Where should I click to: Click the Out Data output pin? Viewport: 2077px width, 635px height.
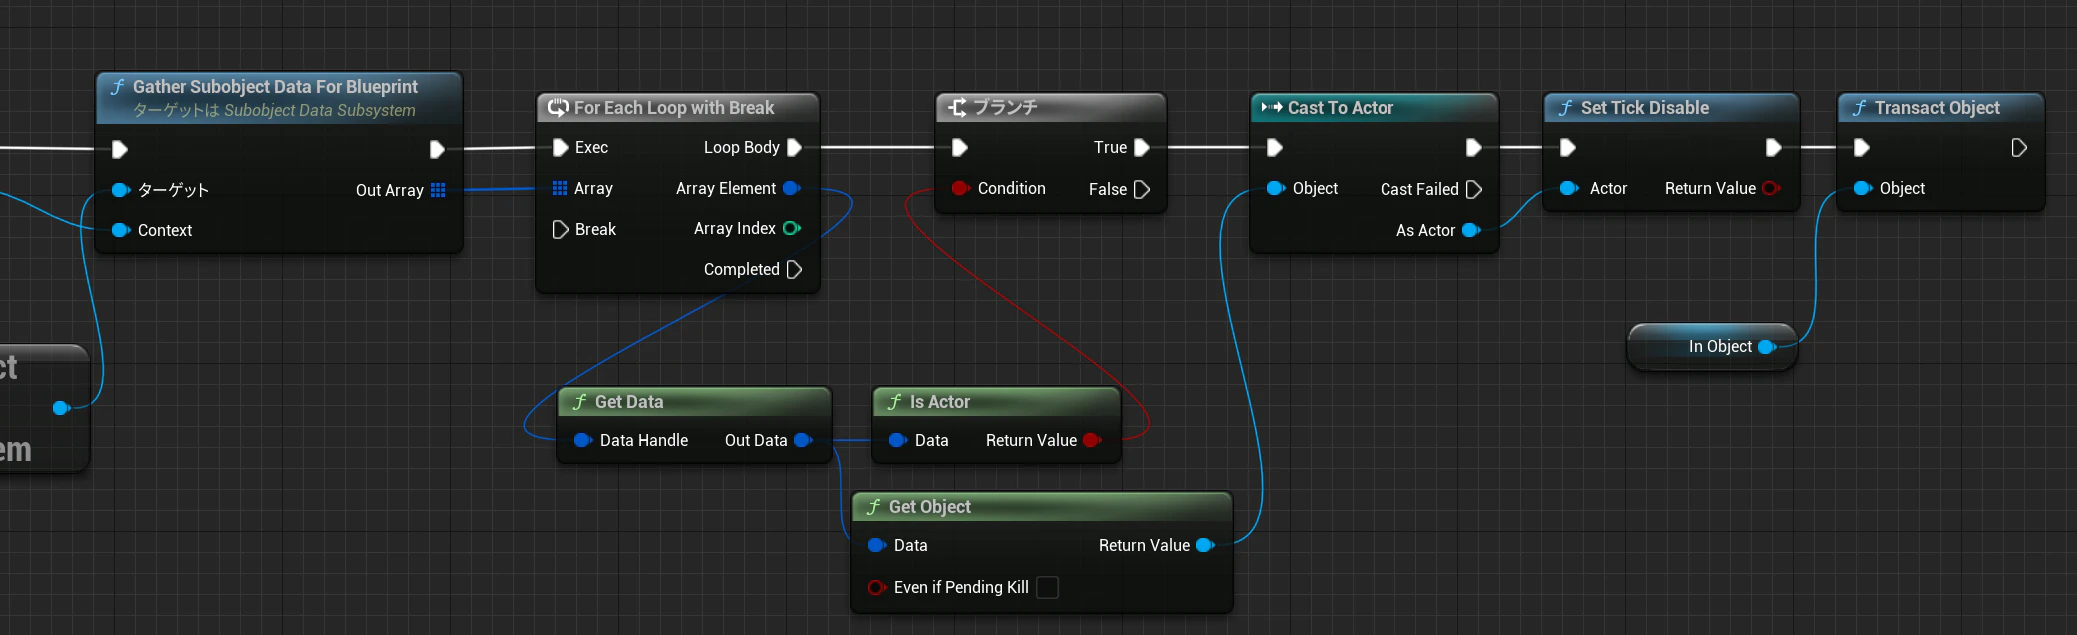point(803,440)
